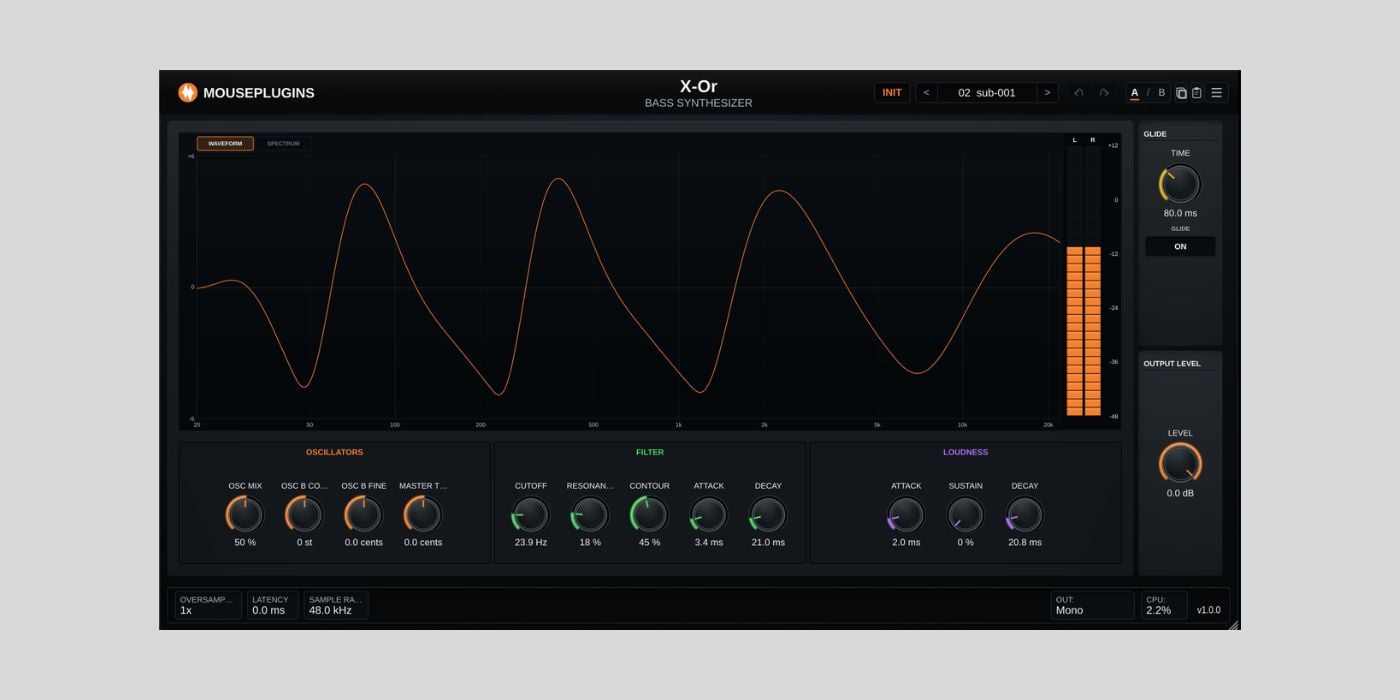Click the CPU 2.2% readout
The image size is (1400, 700).
[1164, 605]
